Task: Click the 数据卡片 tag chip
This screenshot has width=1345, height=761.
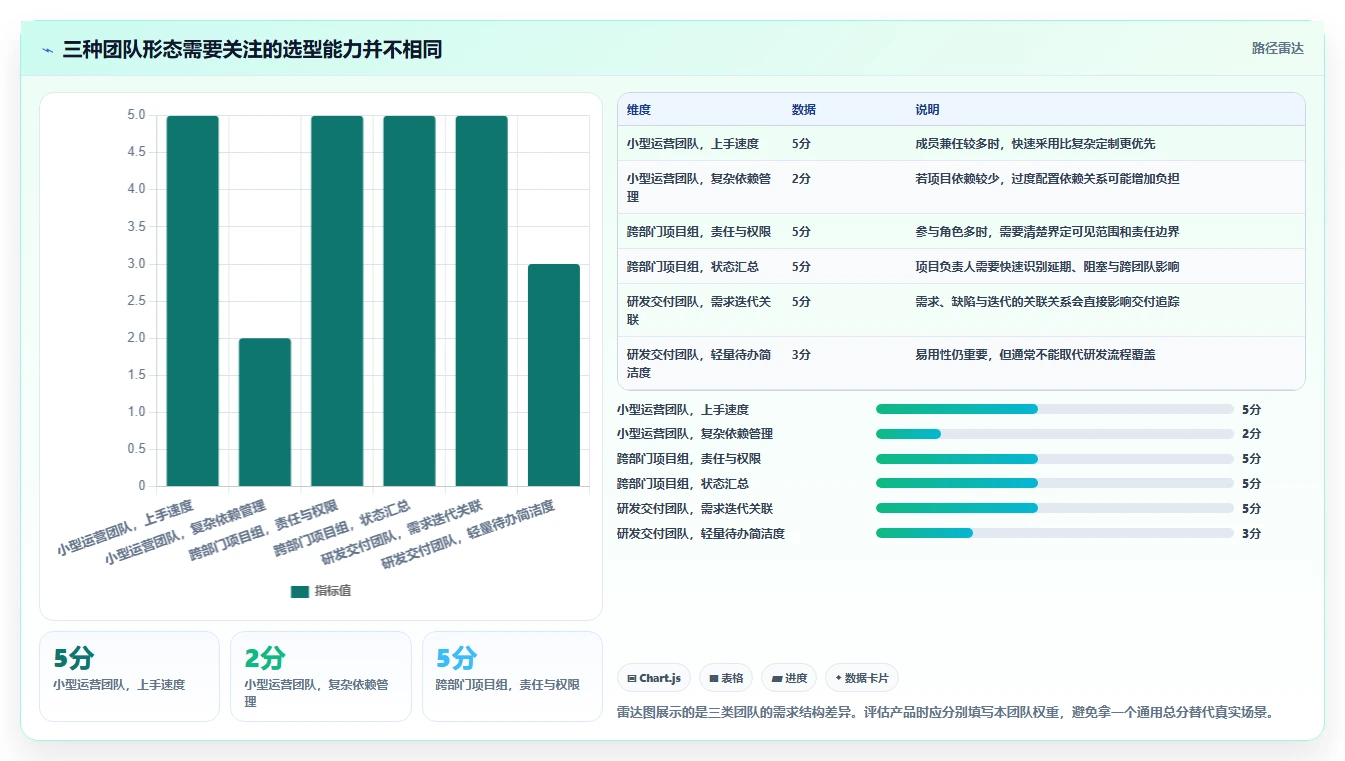Action: point(862,678)
